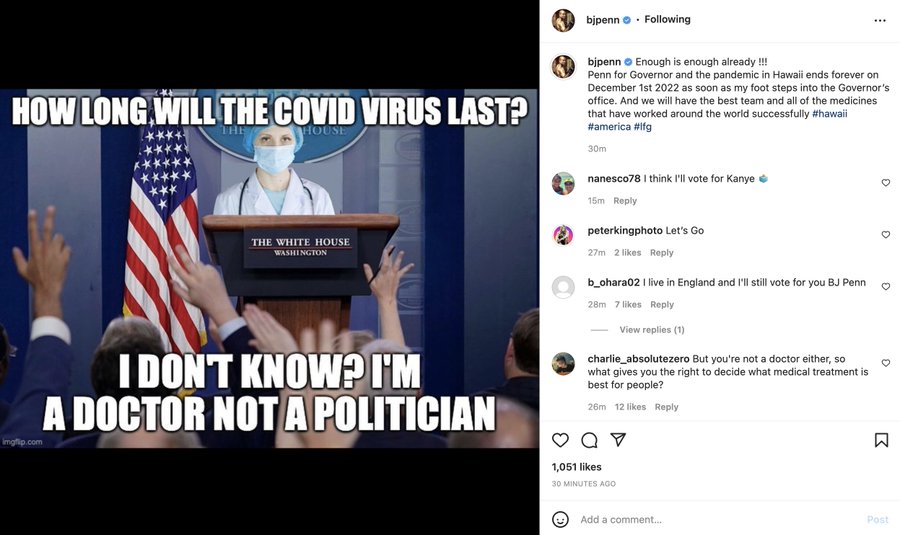900x535 pixels.
Task: Open the comment bubble icon
Action: [x=589, y=440]
